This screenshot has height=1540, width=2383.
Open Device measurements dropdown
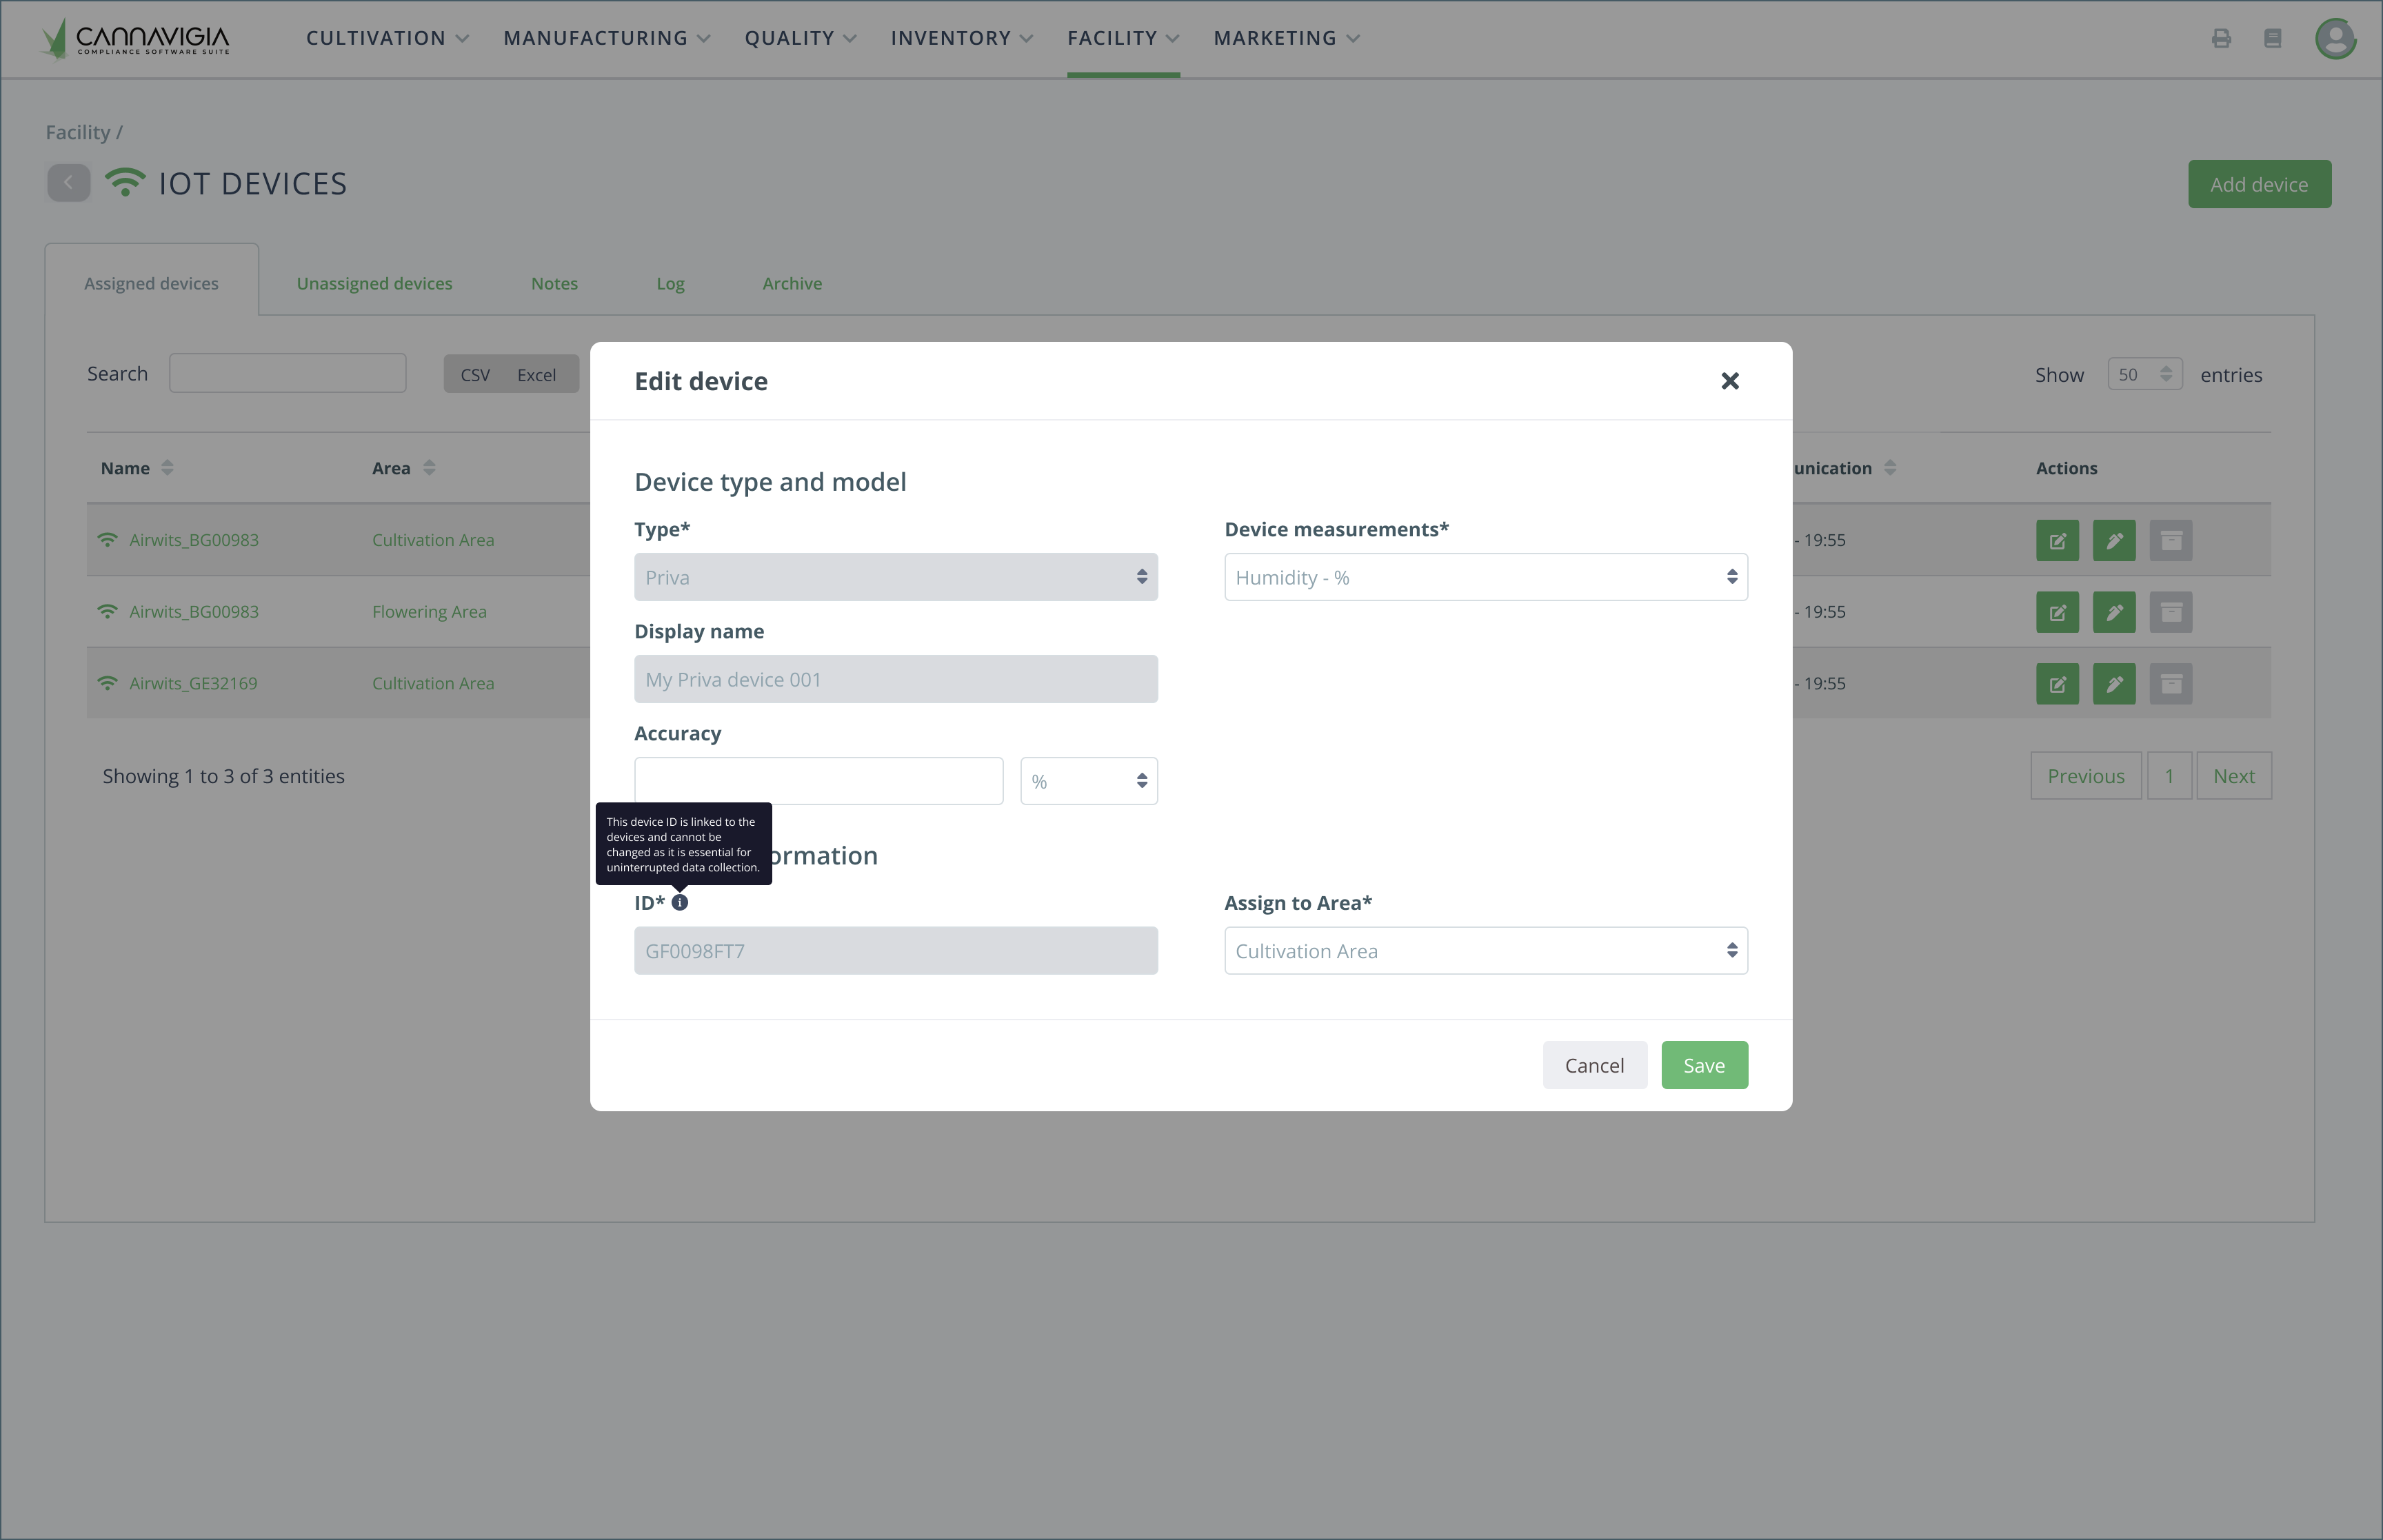[x=1485, y=577]
